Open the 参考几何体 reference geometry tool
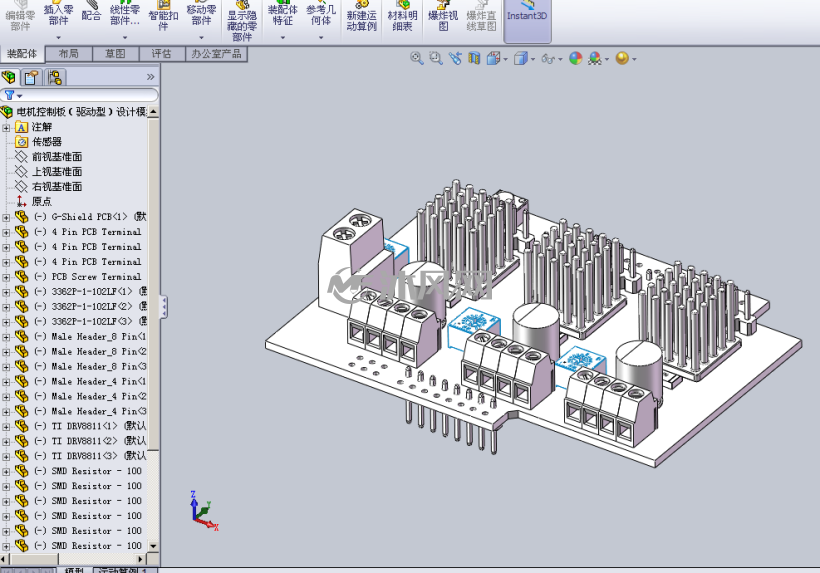The width and height of the screenshot is (820, 573). tap(321, 15)
